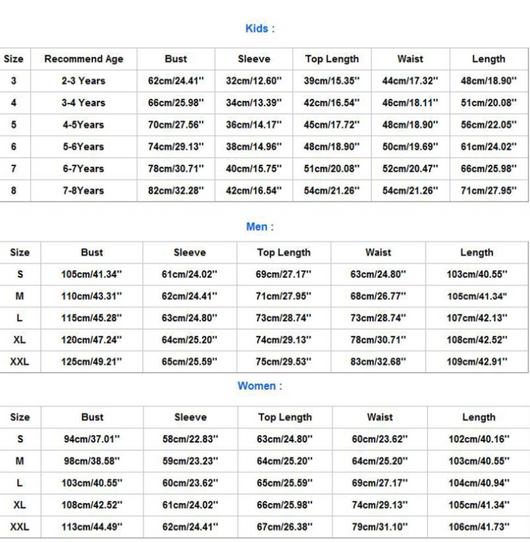Select Men XL length 108cm/42.52 cell
This screenshot has height=542, width=530.
[477, 340]
